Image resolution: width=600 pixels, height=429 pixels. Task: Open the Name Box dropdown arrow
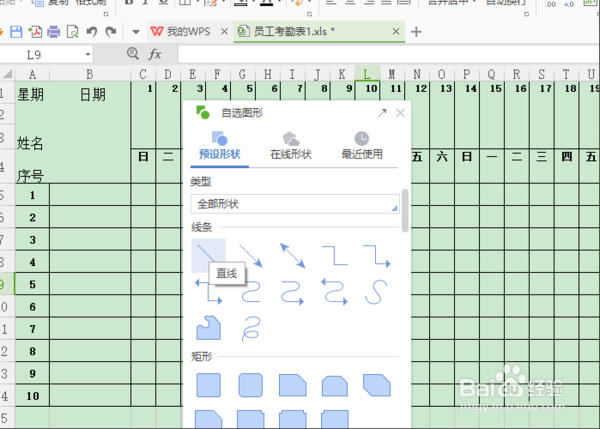(x=88, y=55)
